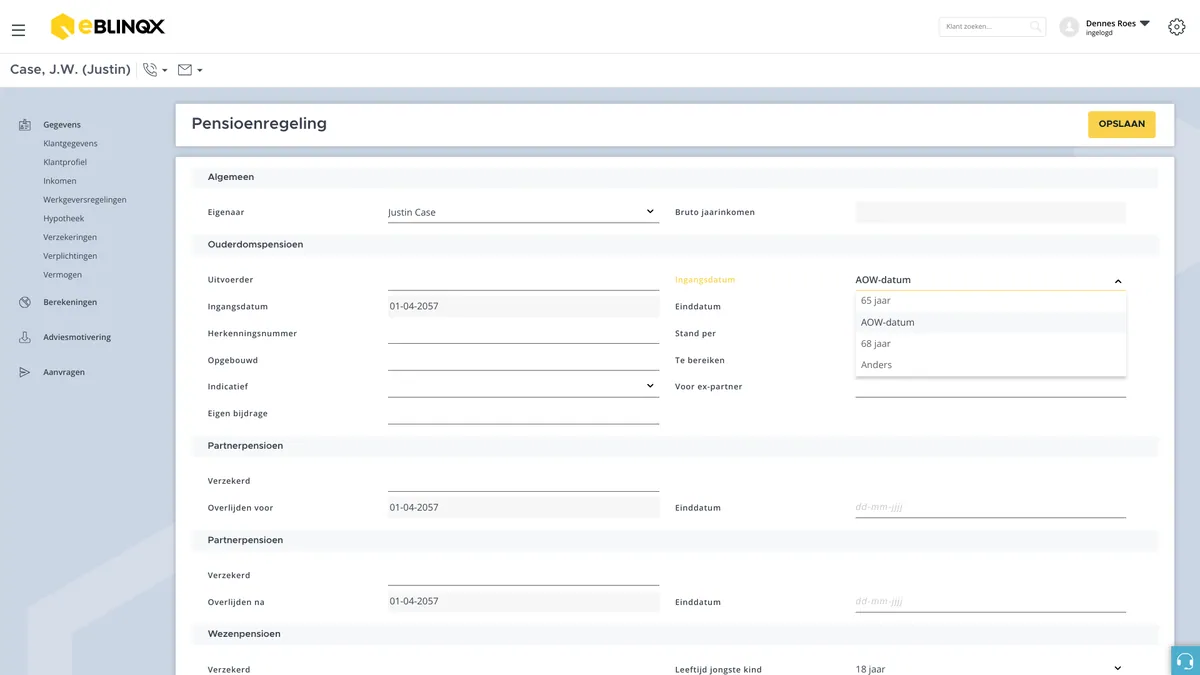Click the Eigen bijdrage input field

point(523,413)
